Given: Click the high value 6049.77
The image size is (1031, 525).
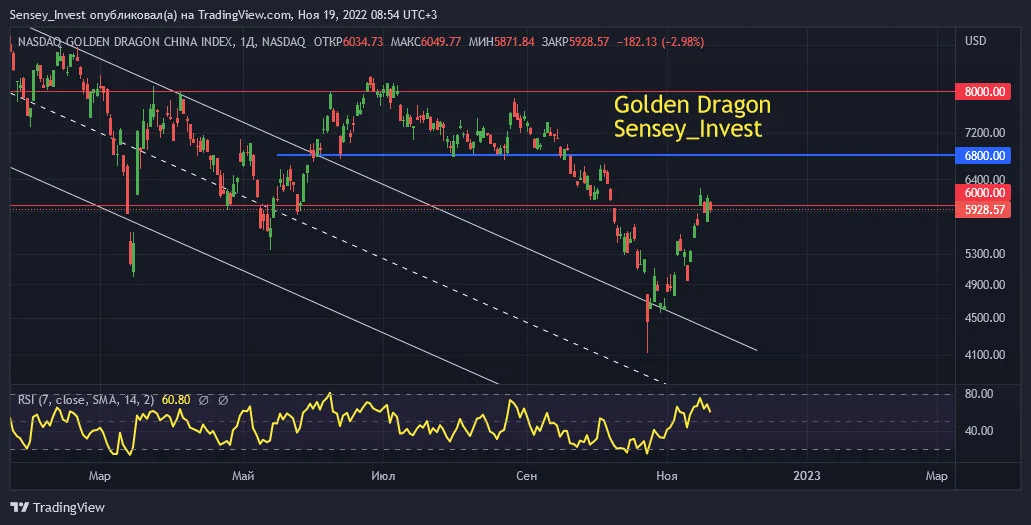Looking at the screenshot, I should tap(441, 41).
